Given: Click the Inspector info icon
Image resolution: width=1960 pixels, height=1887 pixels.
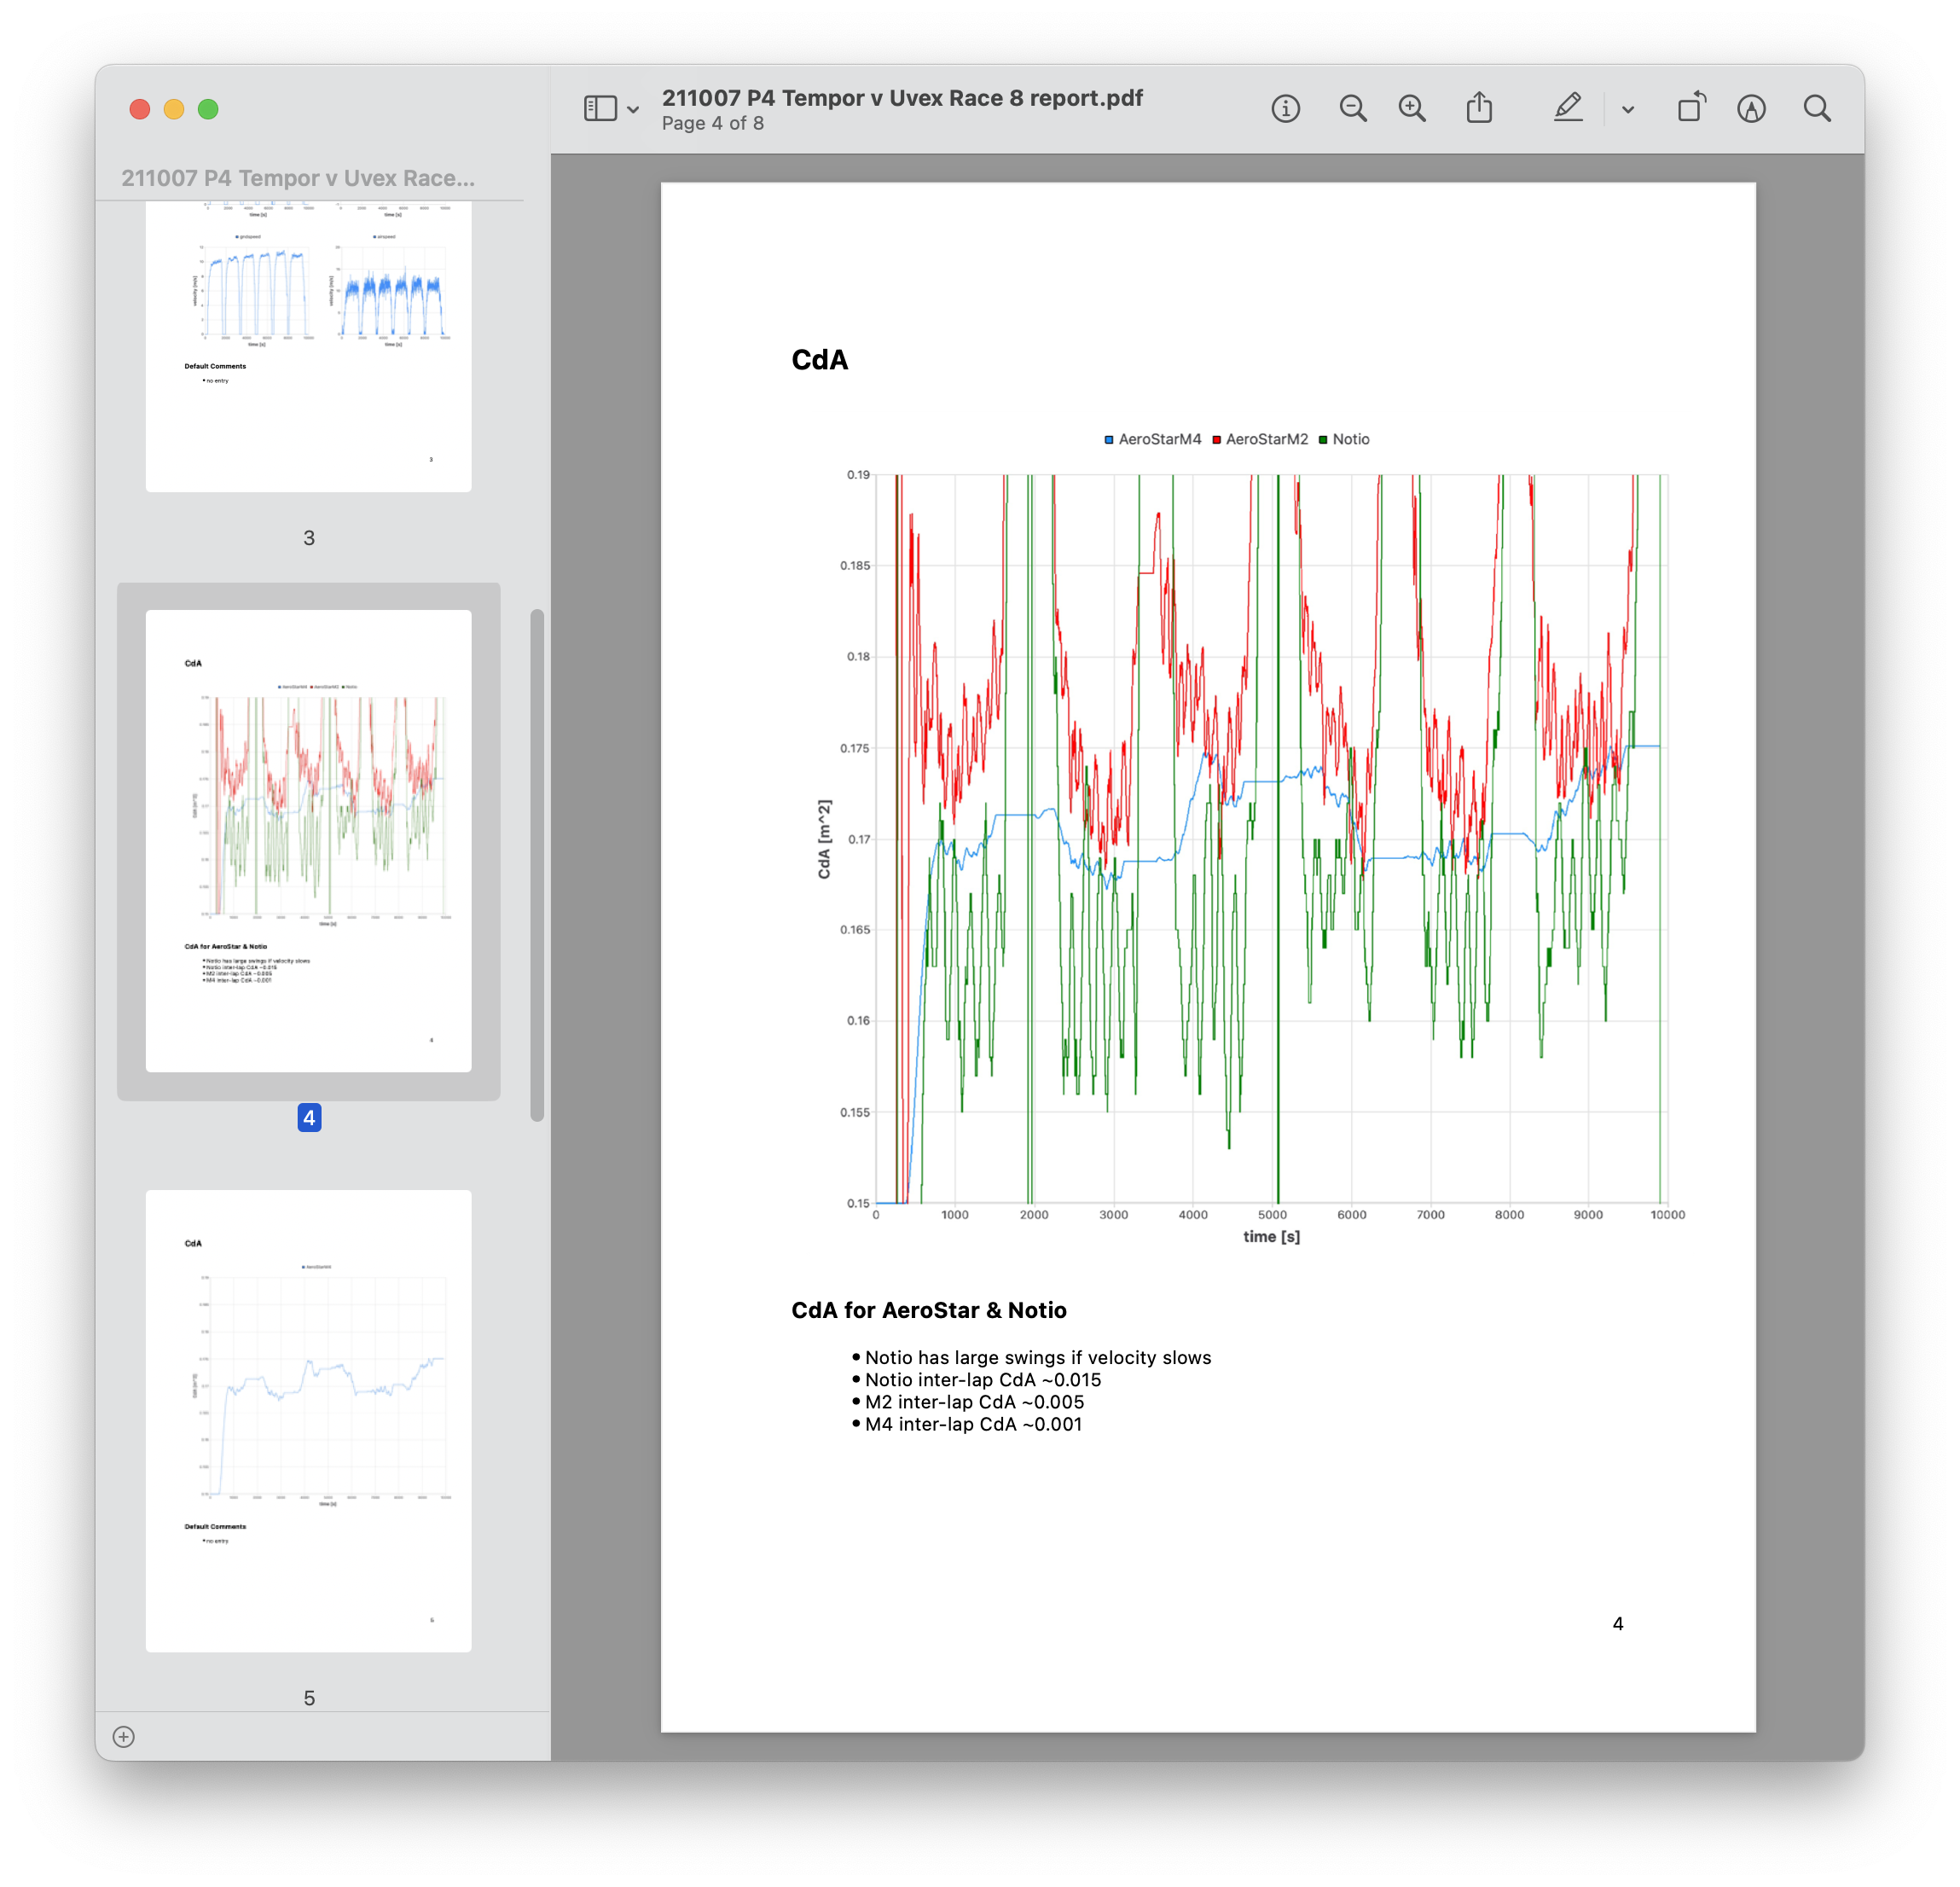Looking at the screenshot, I should point(1285,109).
